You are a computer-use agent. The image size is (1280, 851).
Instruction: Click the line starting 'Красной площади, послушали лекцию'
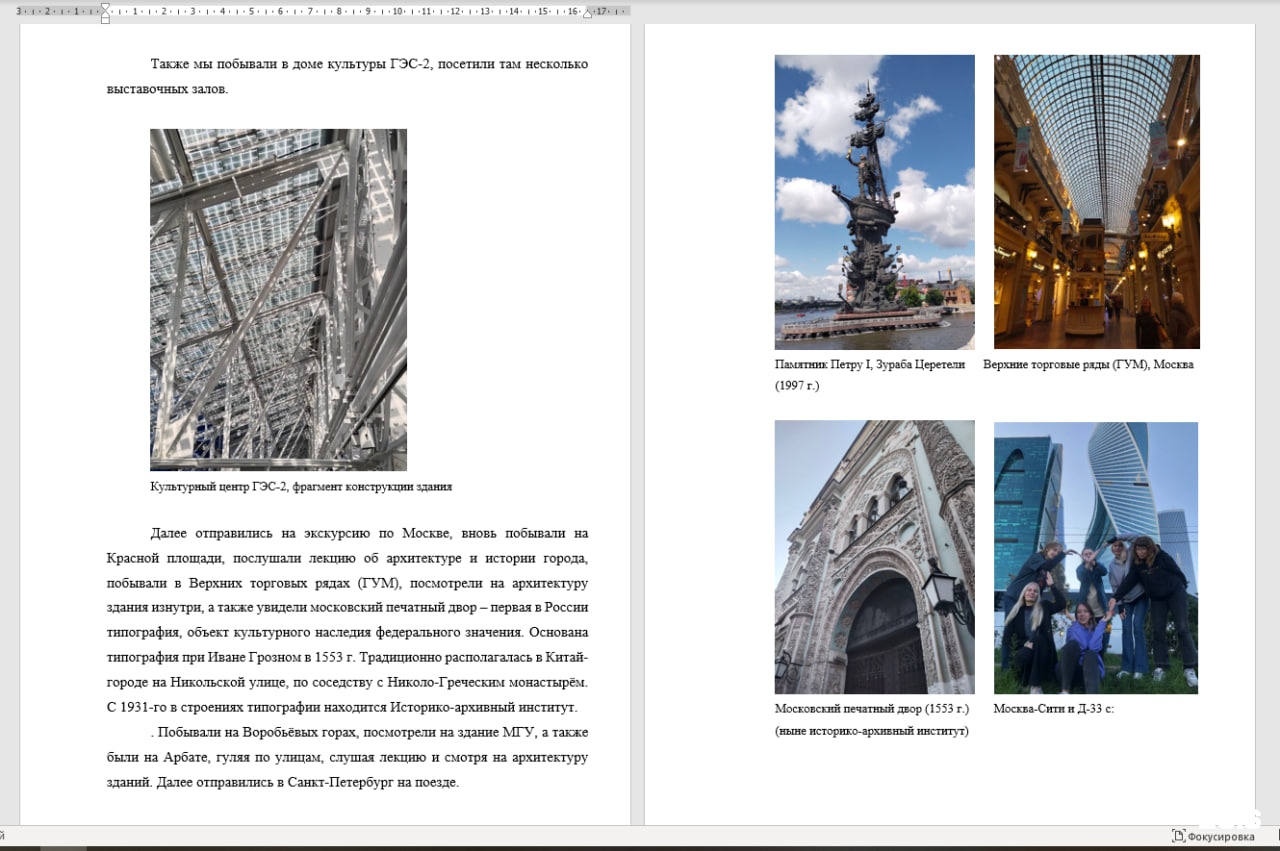tap(347, 558)
